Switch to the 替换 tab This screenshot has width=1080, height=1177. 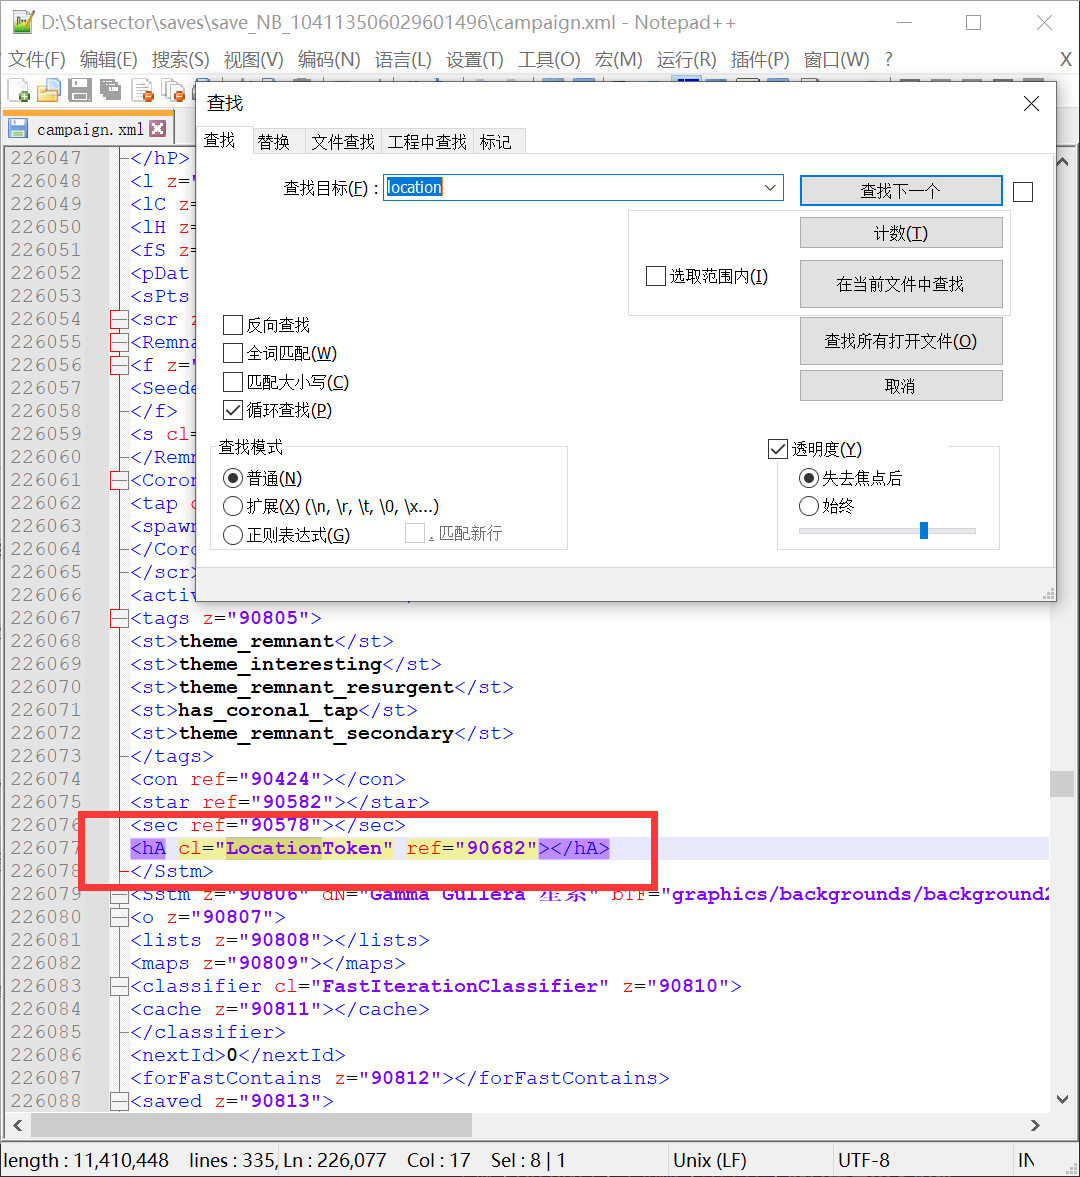pos(273,142)
